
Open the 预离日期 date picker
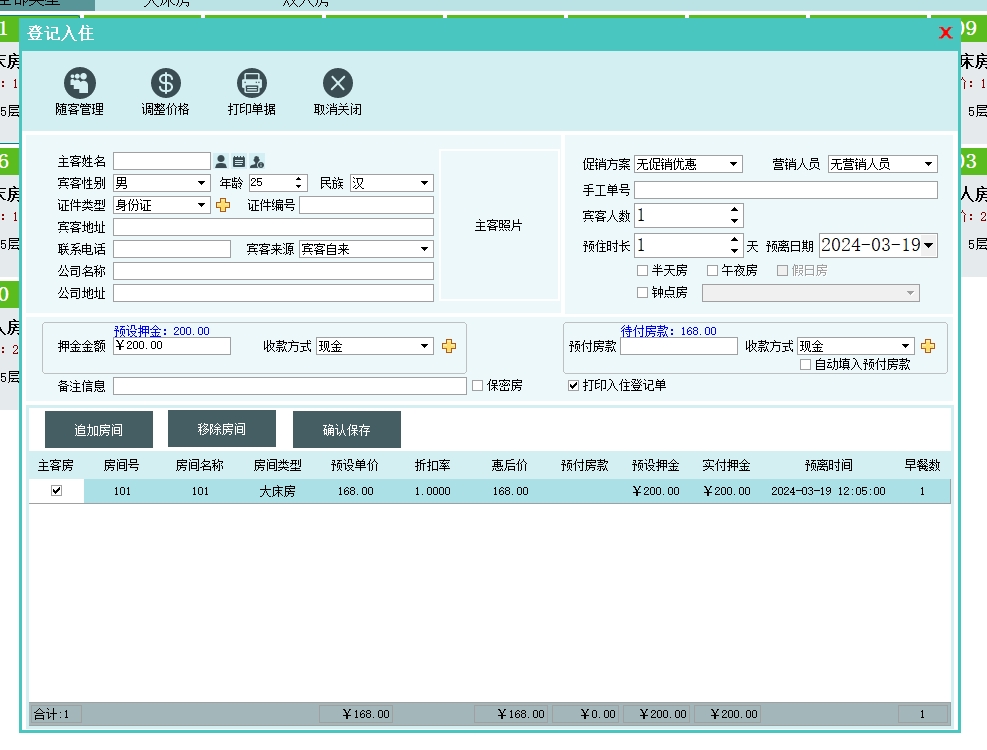[929, 245]
